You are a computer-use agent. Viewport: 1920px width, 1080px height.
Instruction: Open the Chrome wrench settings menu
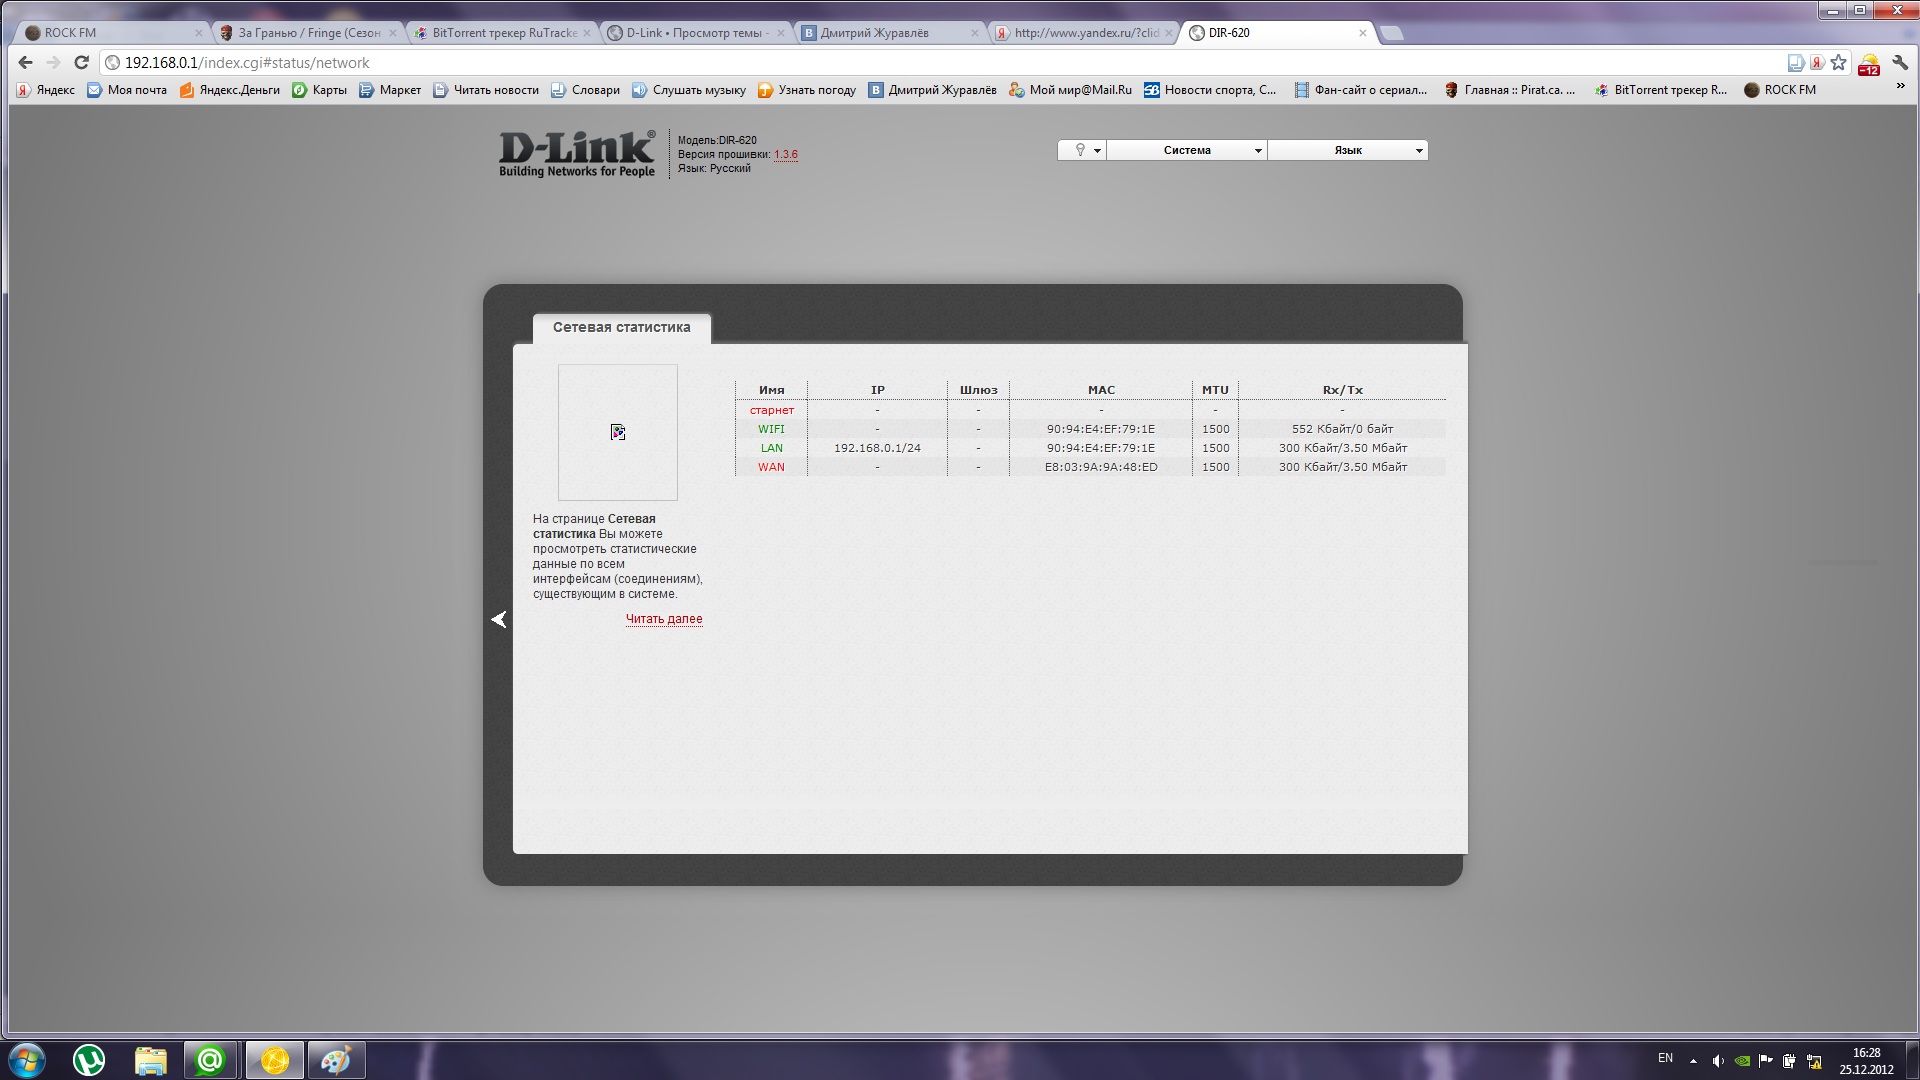click(x=1900, y=62)
